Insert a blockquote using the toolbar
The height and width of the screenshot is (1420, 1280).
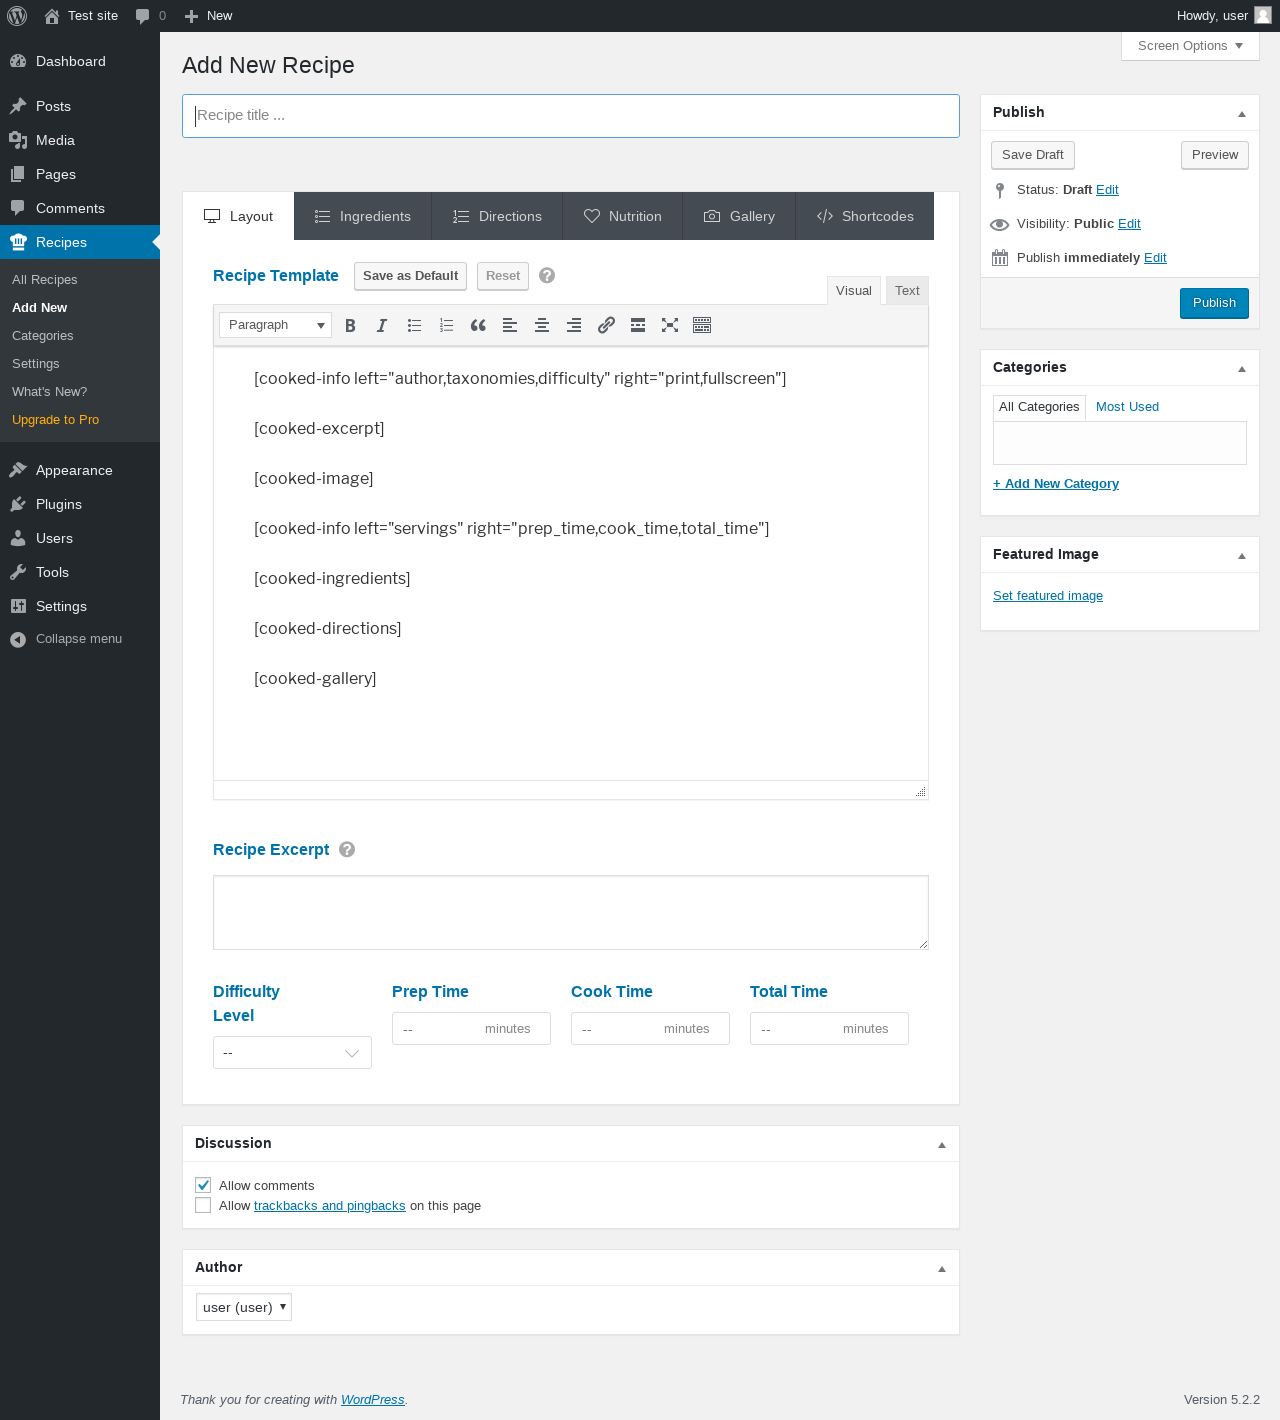coord(478,325)
